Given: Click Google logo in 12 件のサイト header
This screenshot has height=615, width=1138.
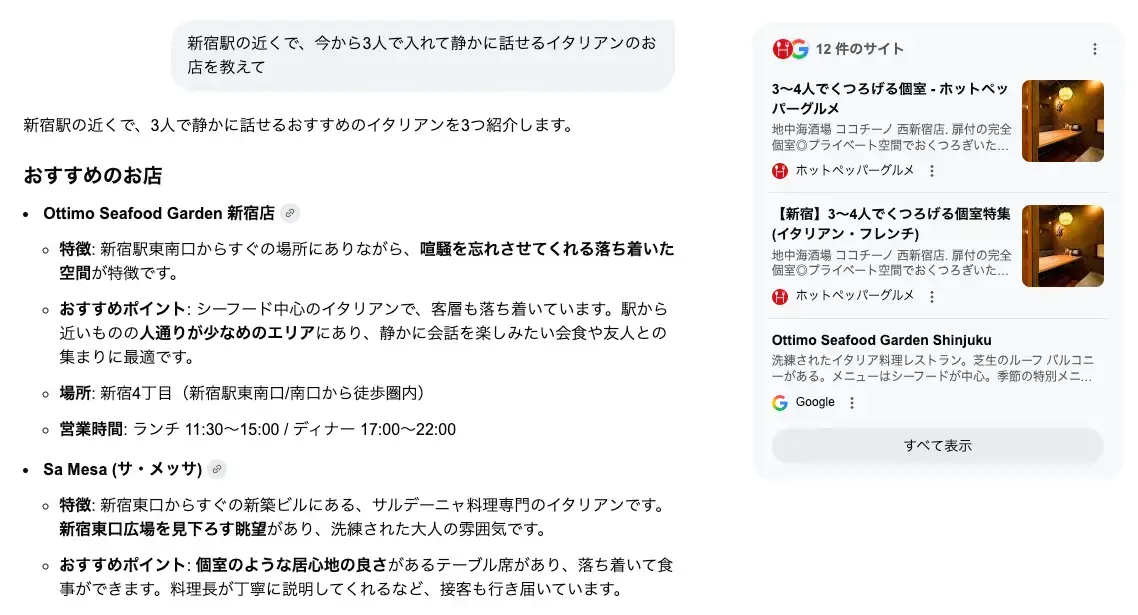Looking at the screenshot, I should pyautogui.click(x=799, y=49).
